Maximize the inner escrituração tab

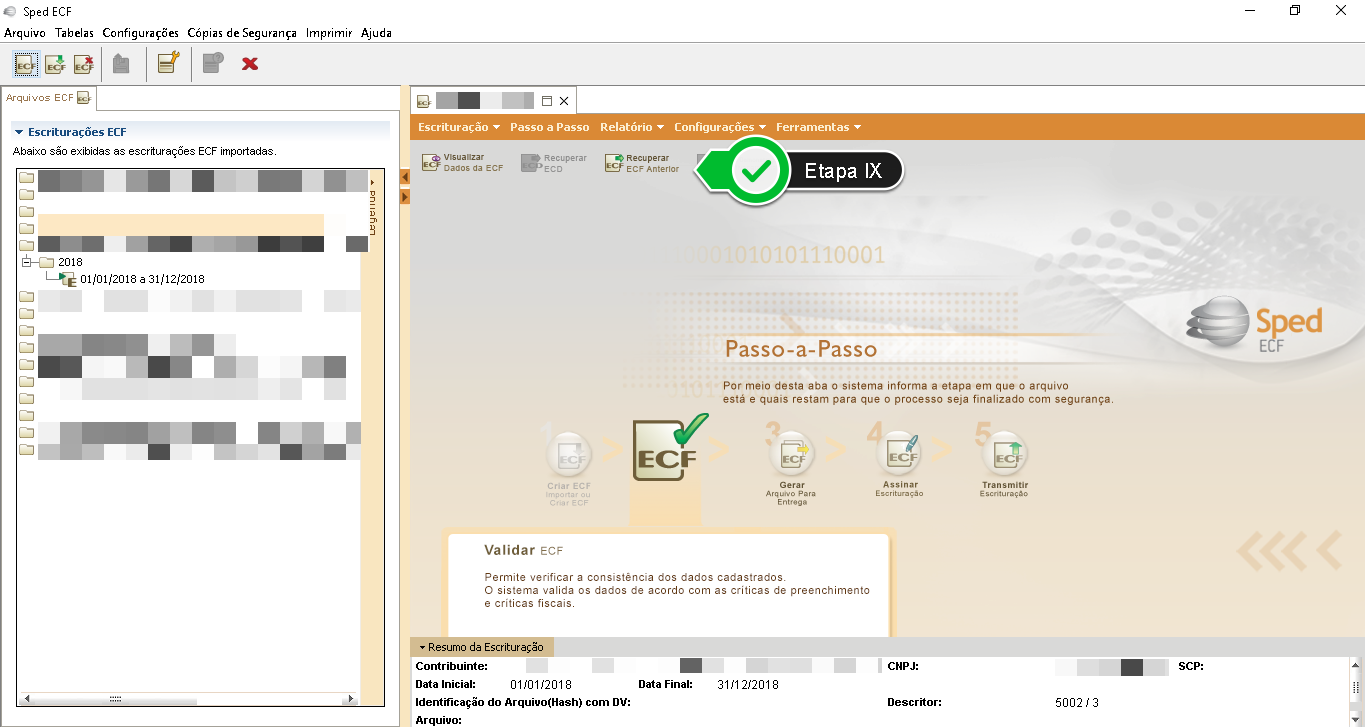pyautogui.click(x=547, y=101)
